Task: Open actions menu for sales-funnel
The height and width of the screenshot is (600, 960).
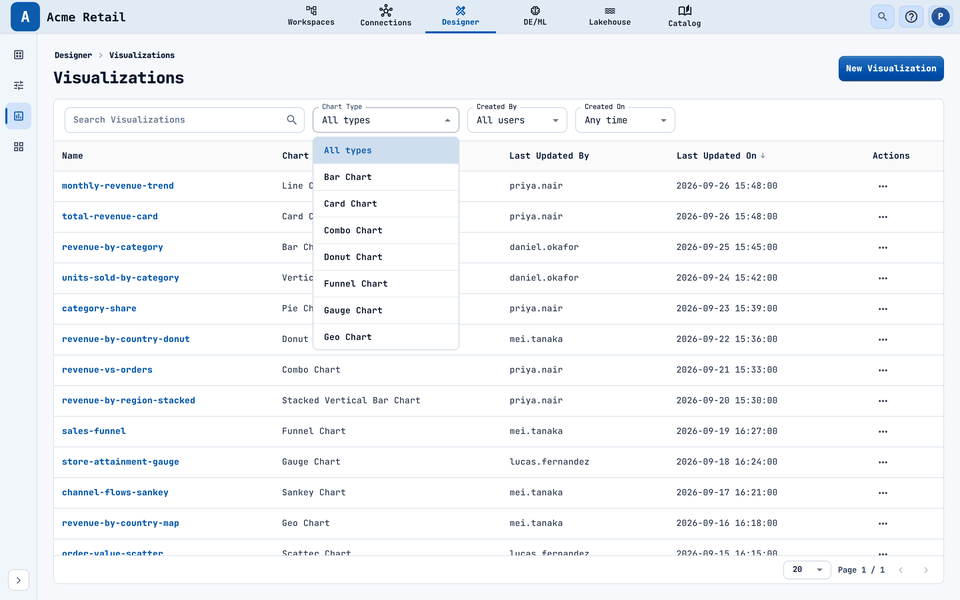Action: 882,431
